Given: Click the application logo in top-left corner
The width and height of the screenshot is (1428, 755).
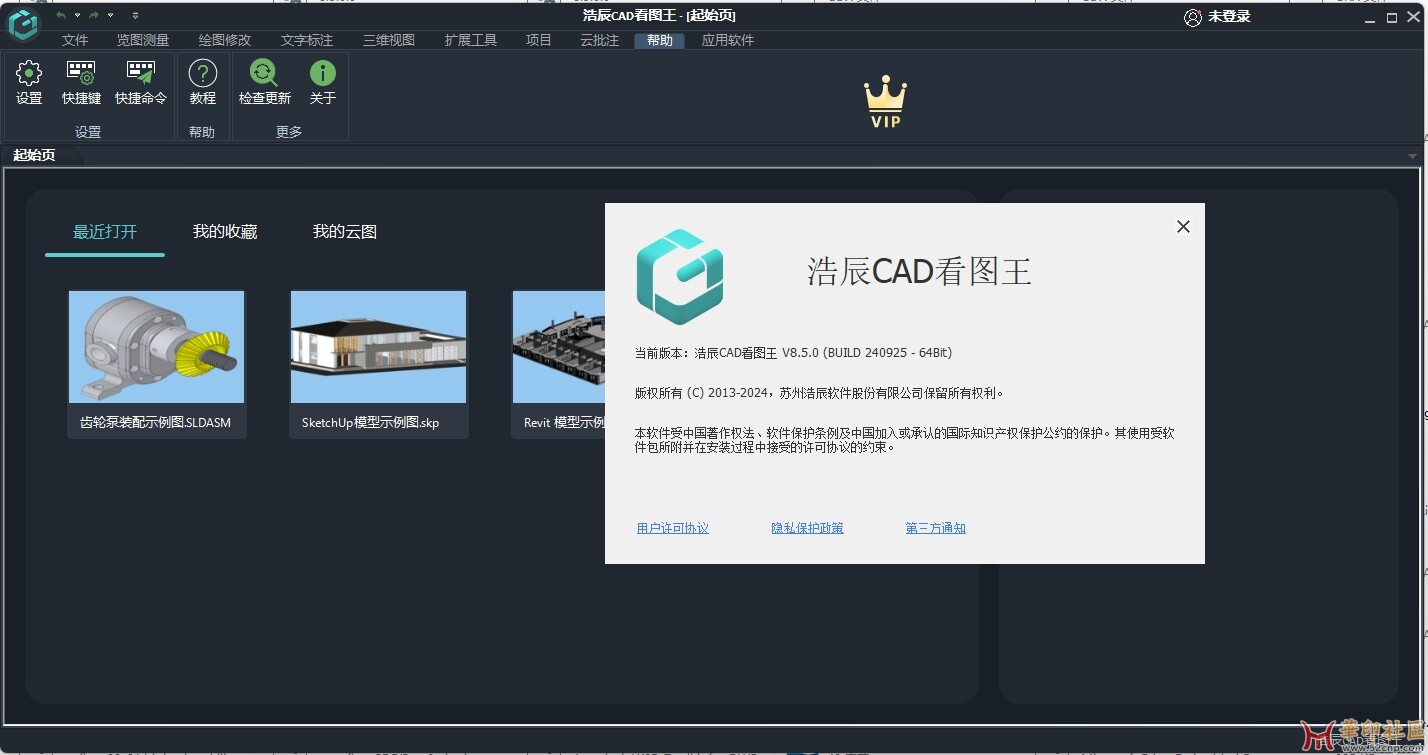Looking at the screenshot, I should tap(23, 24).
